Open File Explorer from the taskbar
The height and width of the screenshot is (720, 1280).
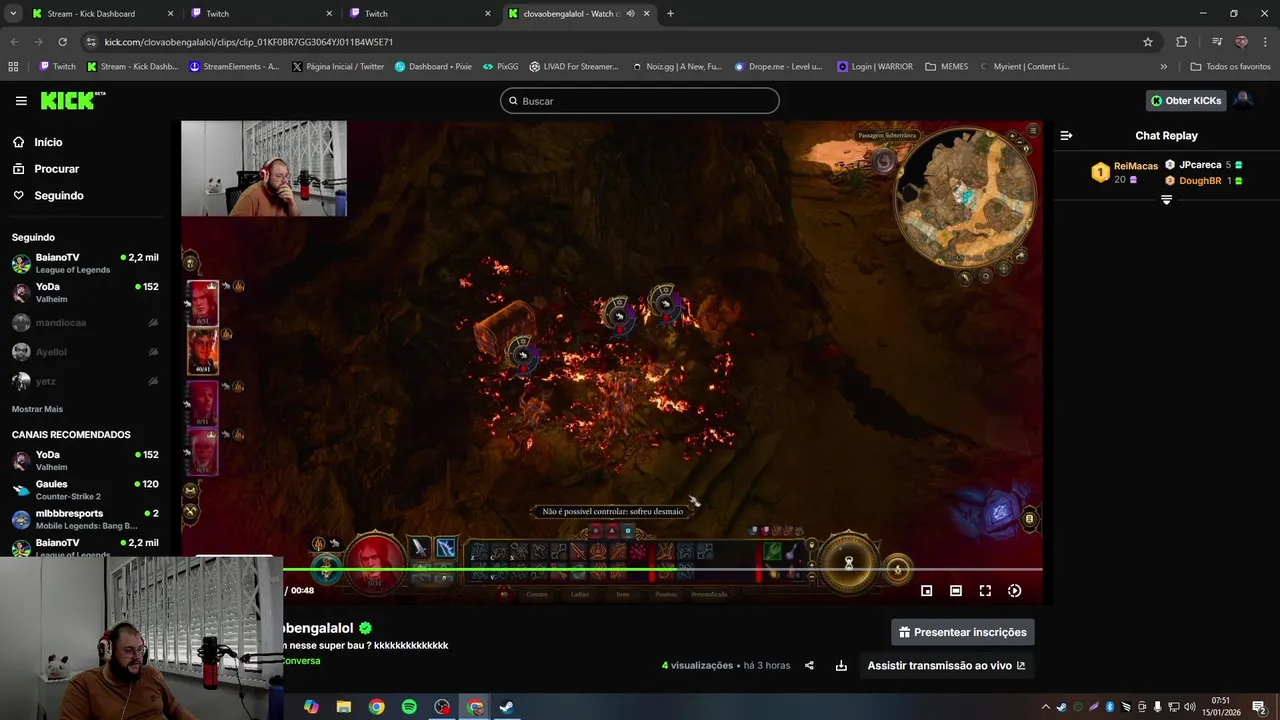[344, 707]
